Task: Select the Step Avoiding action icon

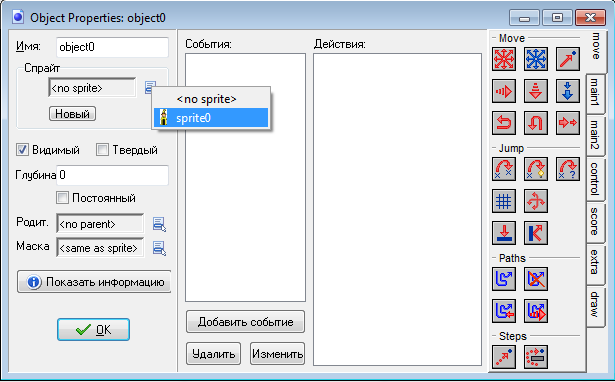Action: (536, 357)
